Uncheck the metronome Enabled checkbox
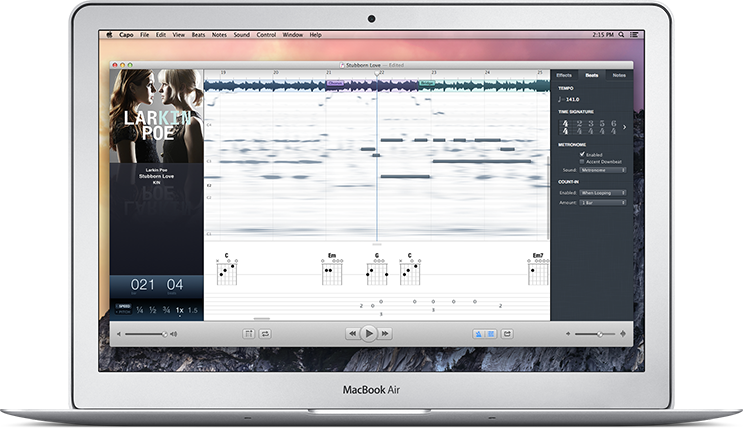Viewport: 743px width, 429px height. click(x=582, y=154)
